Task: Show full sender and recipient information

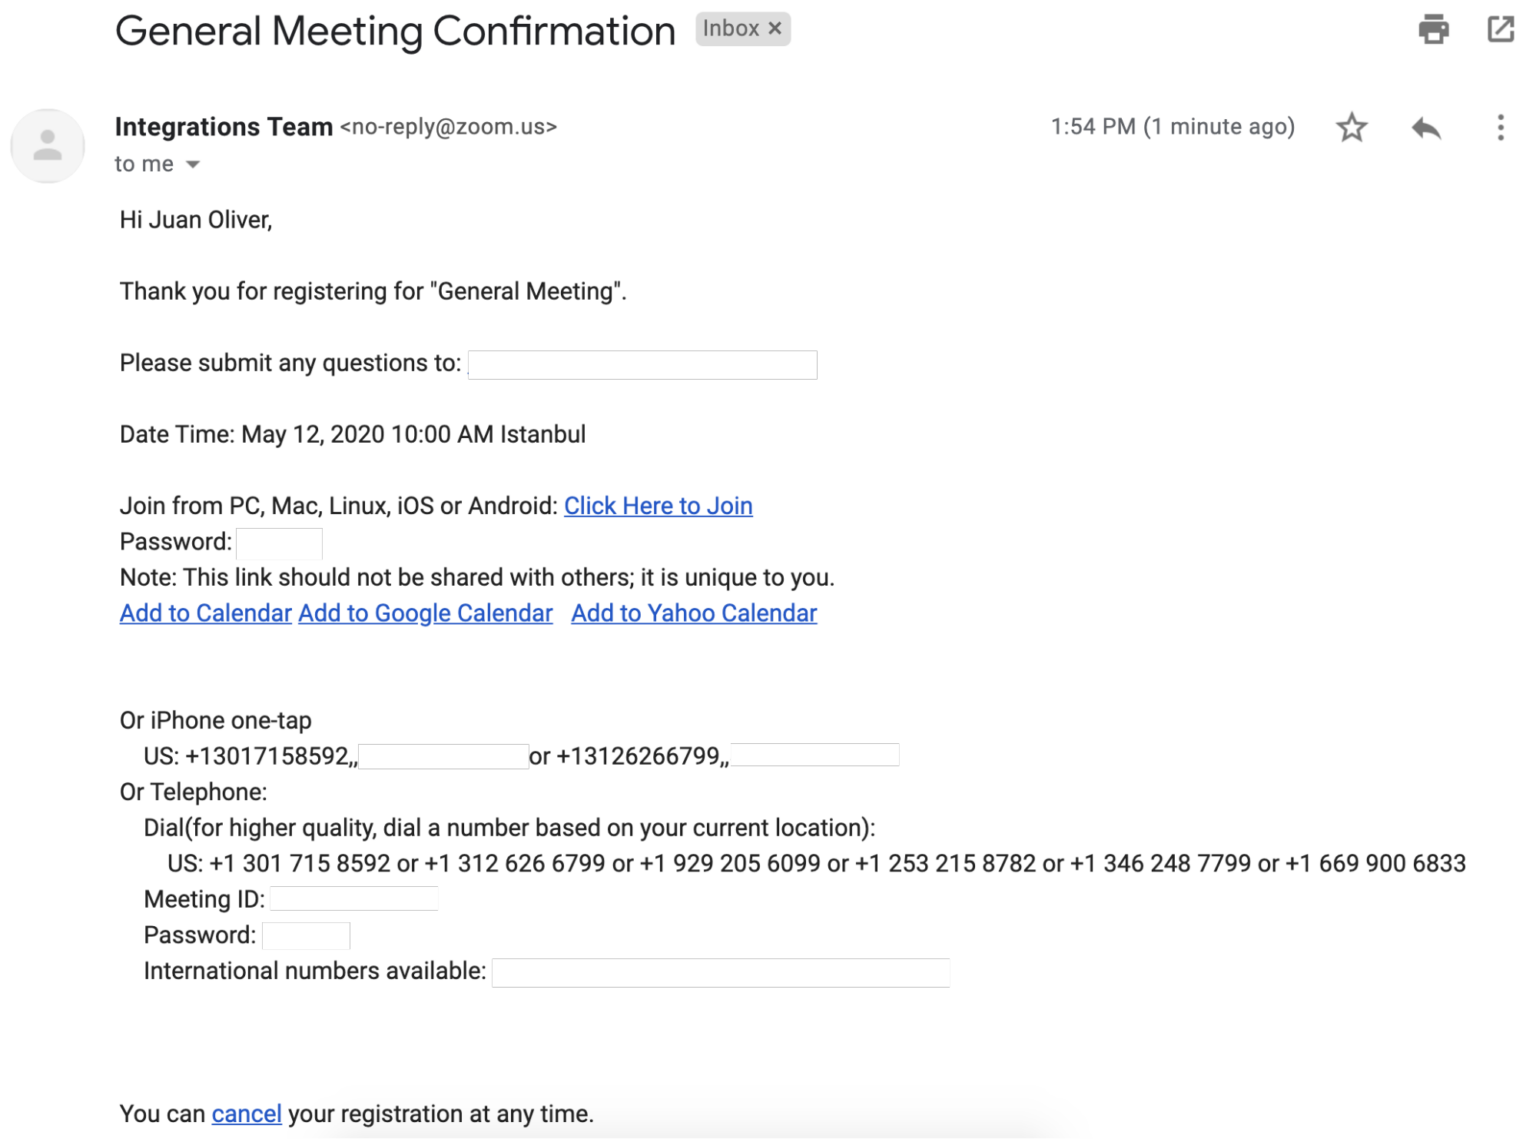Action: (194, 163)
